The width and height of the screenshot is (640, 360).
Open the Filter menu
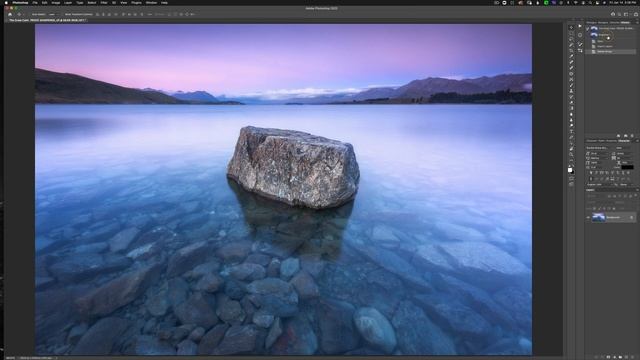click(104, 2)
